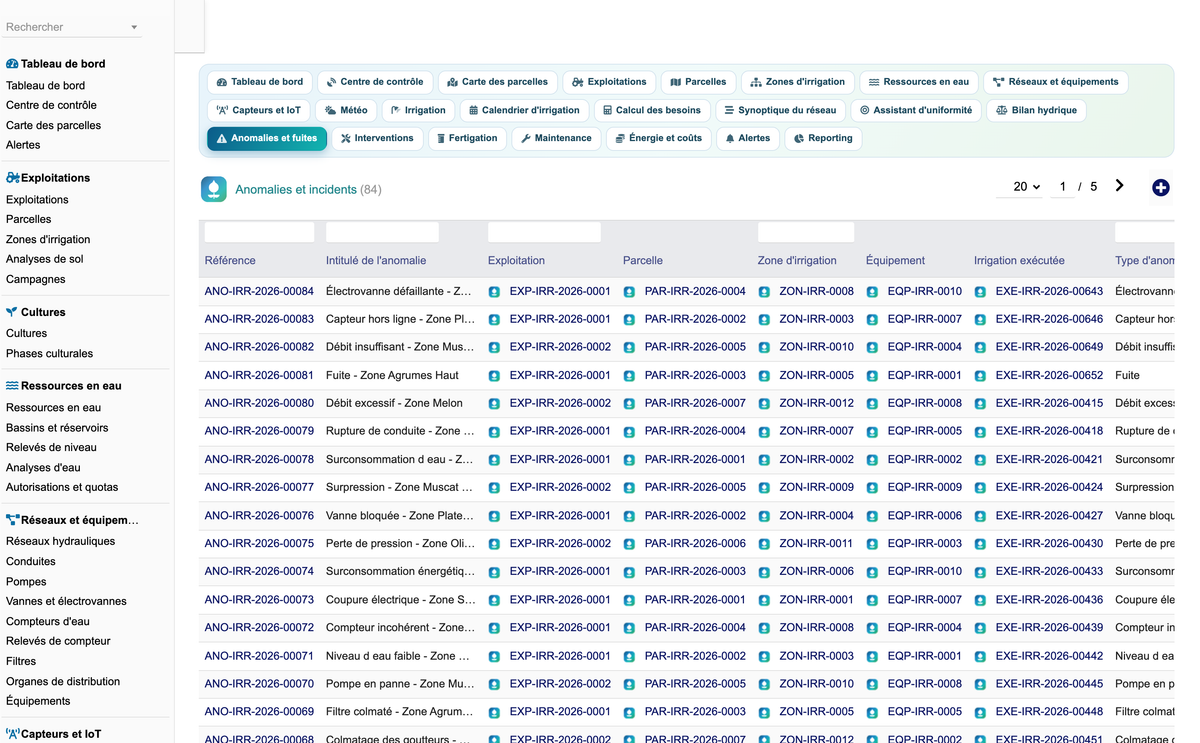Viewport: 1200px width, 743px height.
Task: Click the icon beside PAR-IRR-2026-0001 in row ANO-IRR-2026-00078
Action: (x=629, y=460)
